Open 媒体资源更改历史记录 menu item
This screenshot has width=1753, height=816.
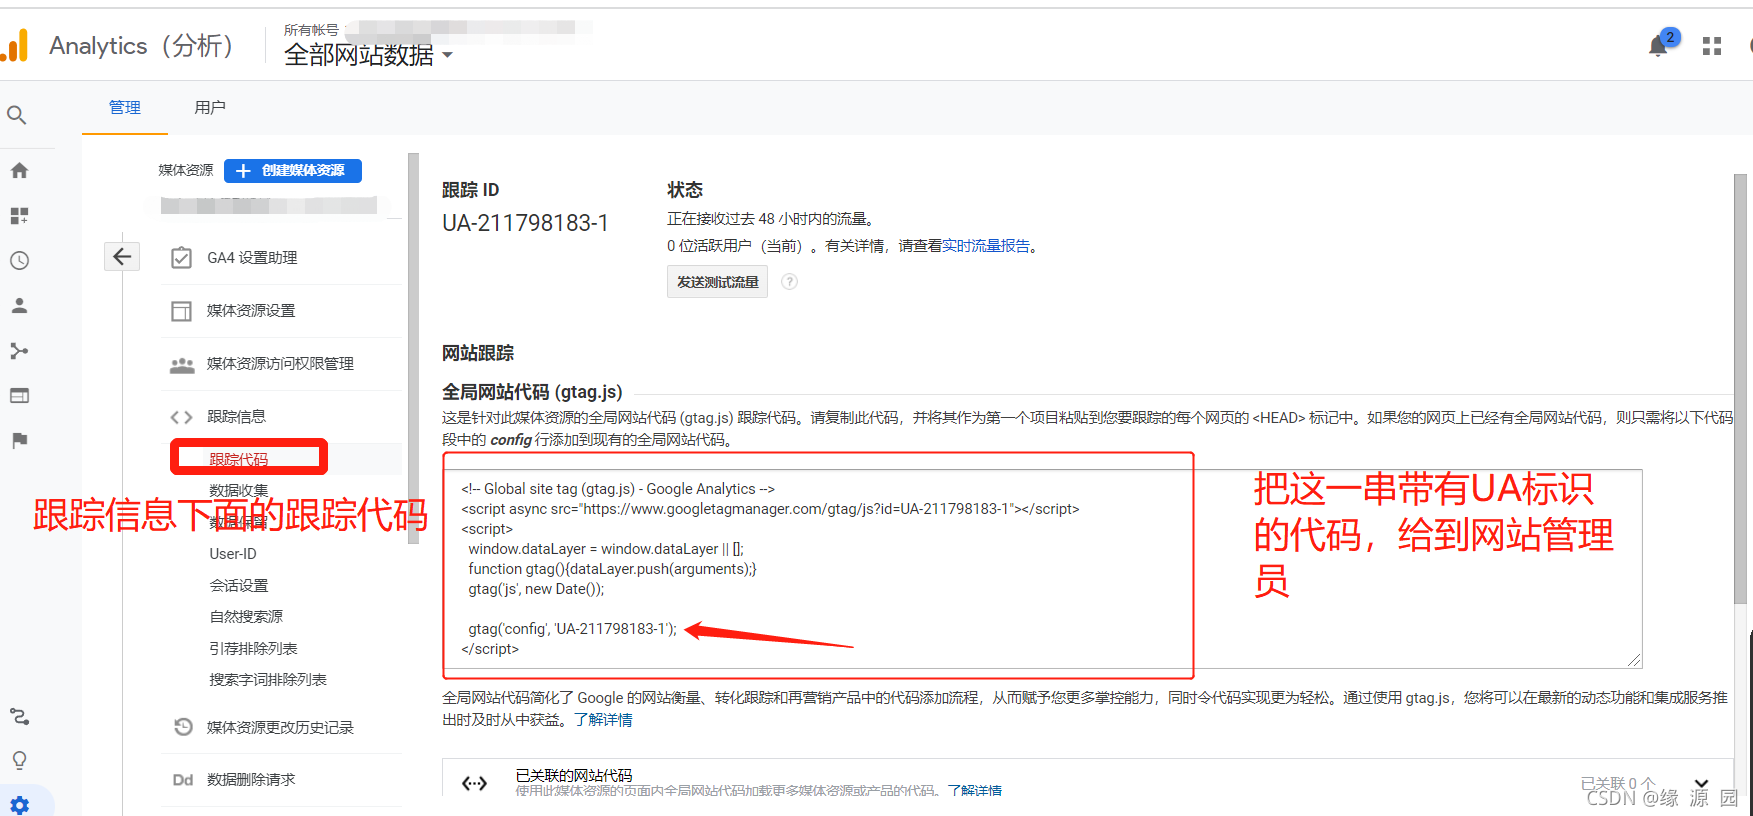[x=280, y=728]
